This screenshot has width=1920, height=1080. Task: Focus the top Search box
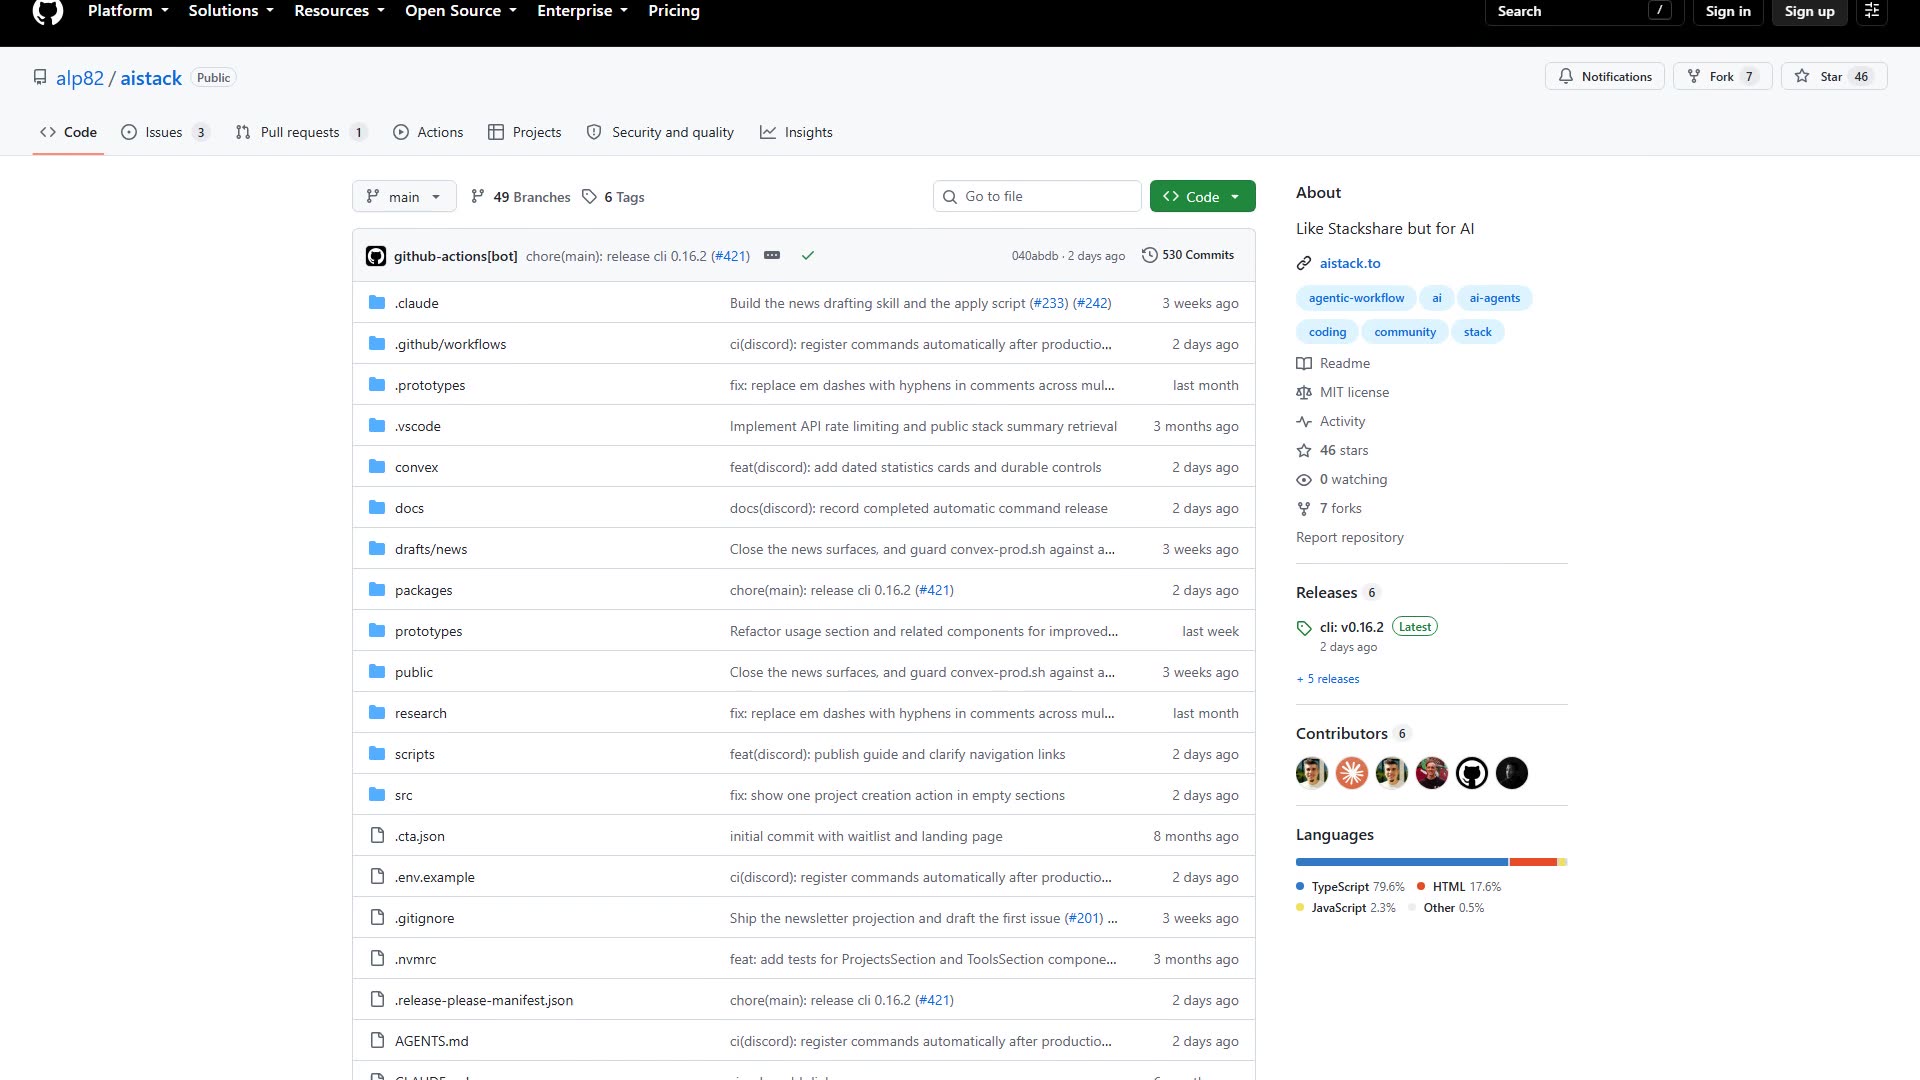click(1584, 11)
